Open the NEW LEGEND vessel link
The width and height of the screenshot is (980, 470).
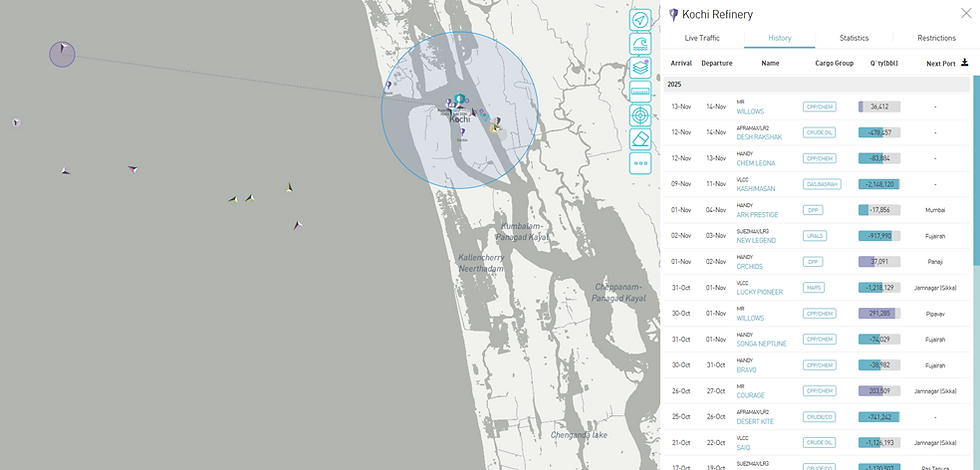(756, 241)
